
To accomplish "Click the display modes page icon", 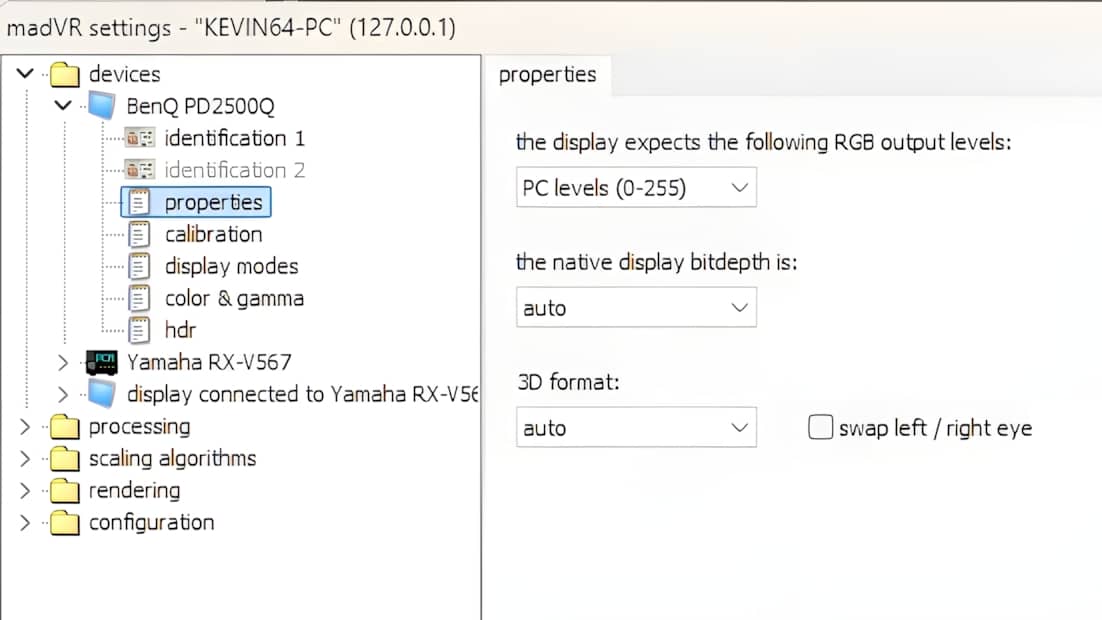I will [x=141, y=266].
